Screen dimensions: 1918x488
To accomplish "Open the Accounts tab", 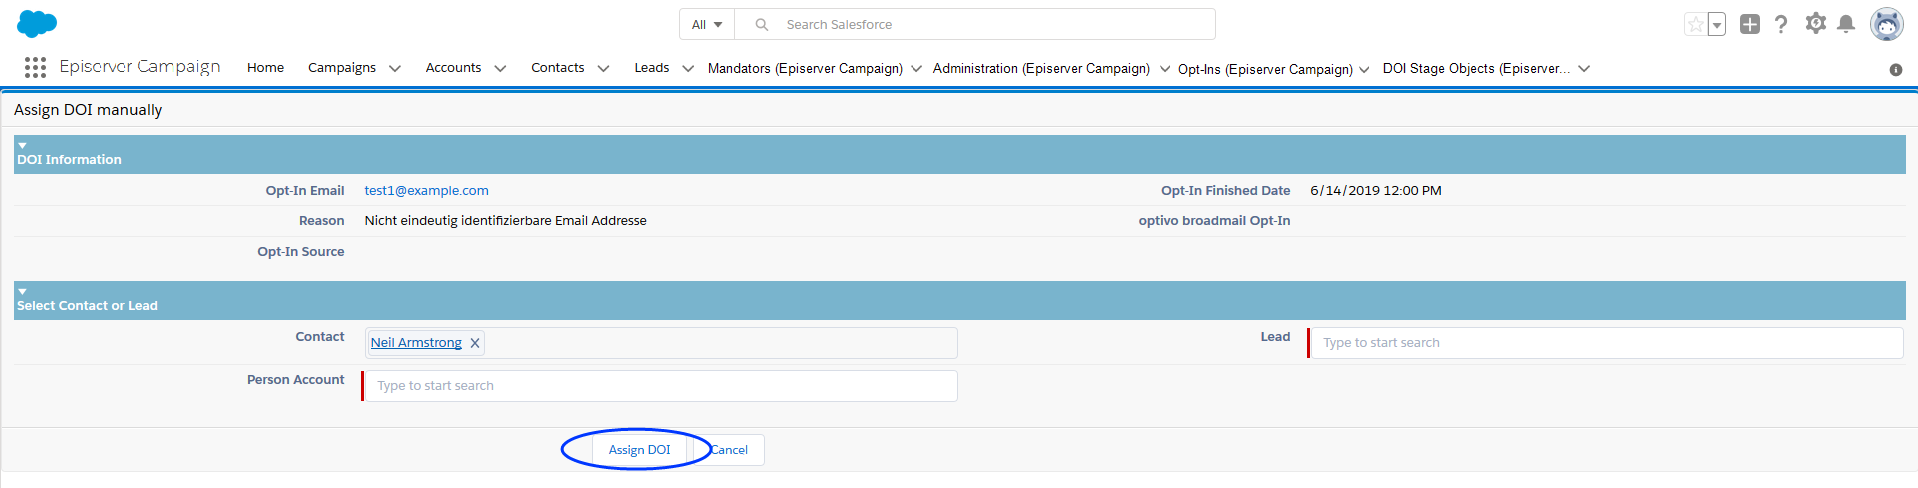I will click(x=453, y=67).
